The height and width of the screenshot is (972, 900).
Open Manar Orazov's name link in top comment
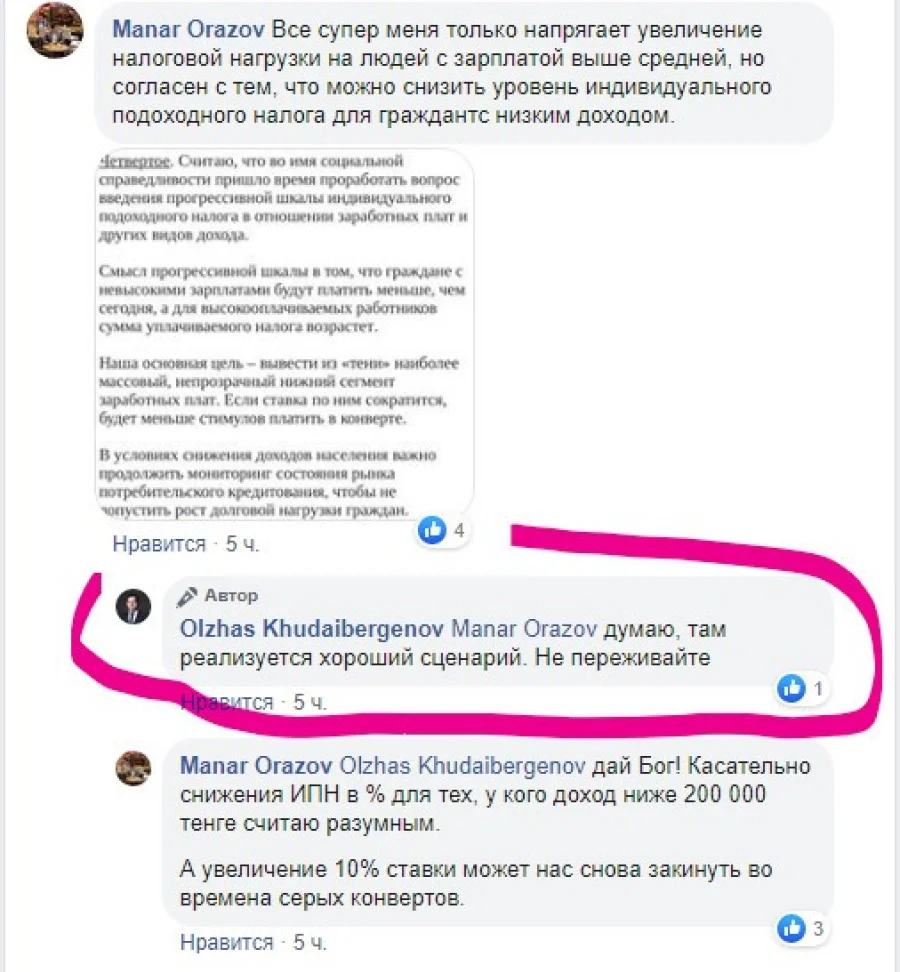click(188, 30)
